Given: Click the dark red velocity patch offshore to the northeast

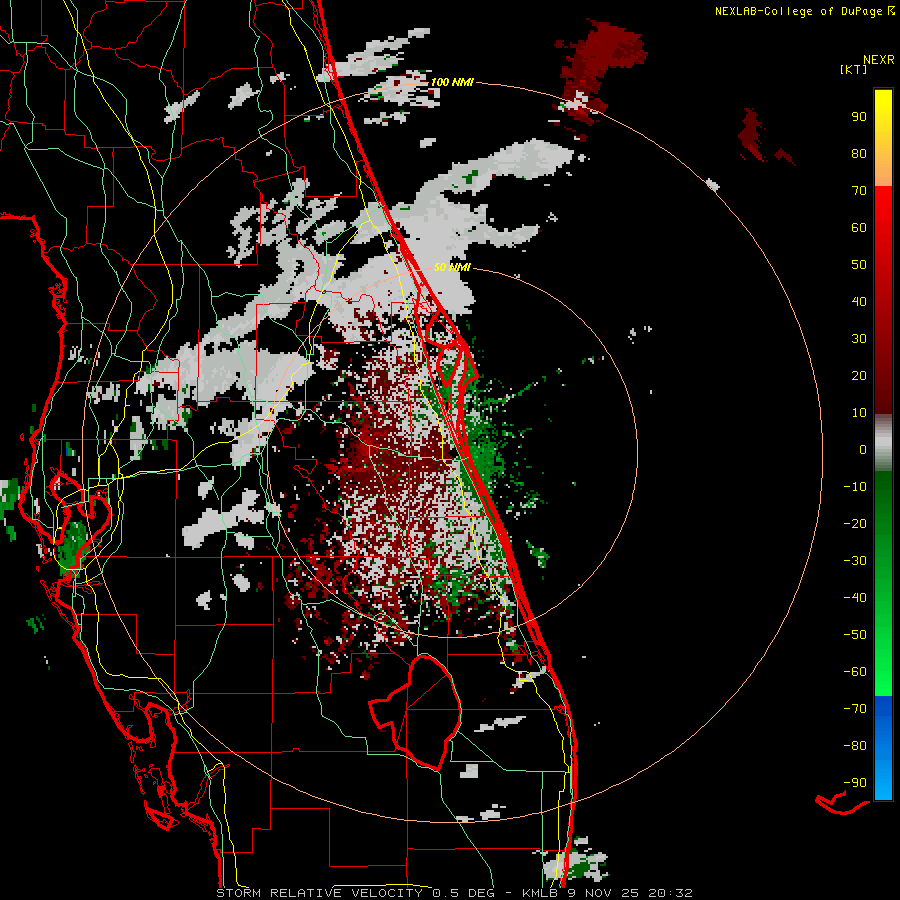Looking at the screenshot, I should point(603,69).
